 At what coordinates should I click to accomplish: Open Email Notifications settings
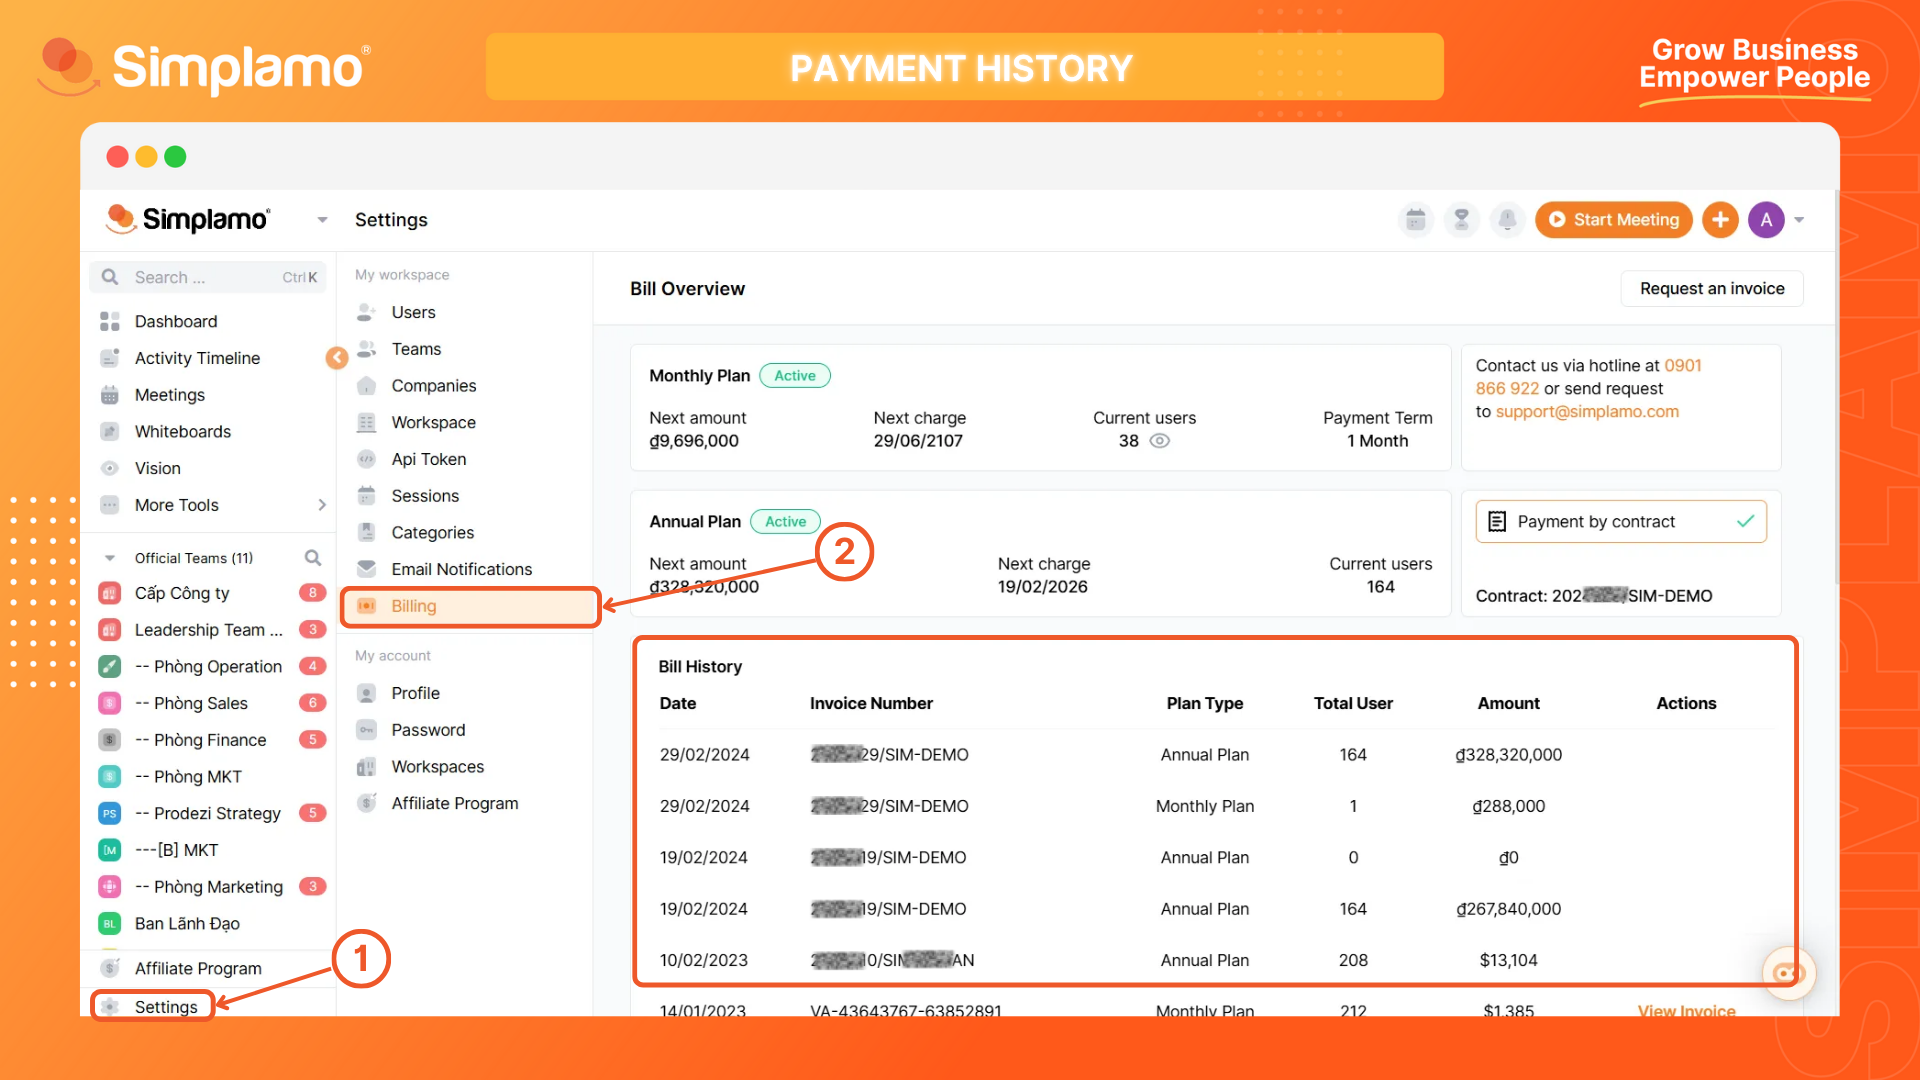461,569
